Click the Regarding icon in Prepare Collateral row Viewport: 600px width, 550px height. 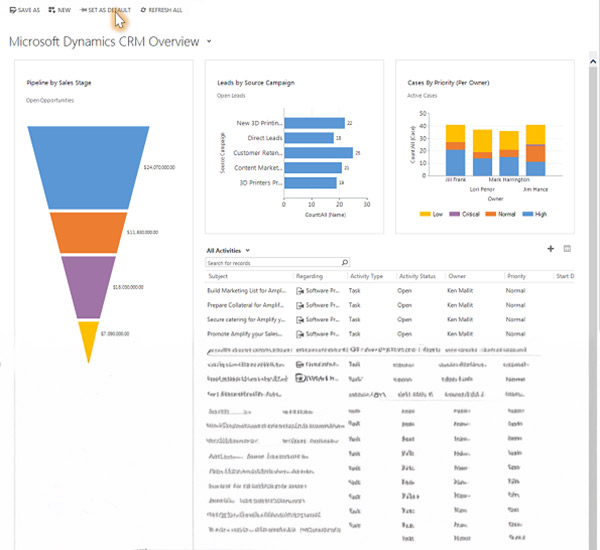tap(300, 305)
